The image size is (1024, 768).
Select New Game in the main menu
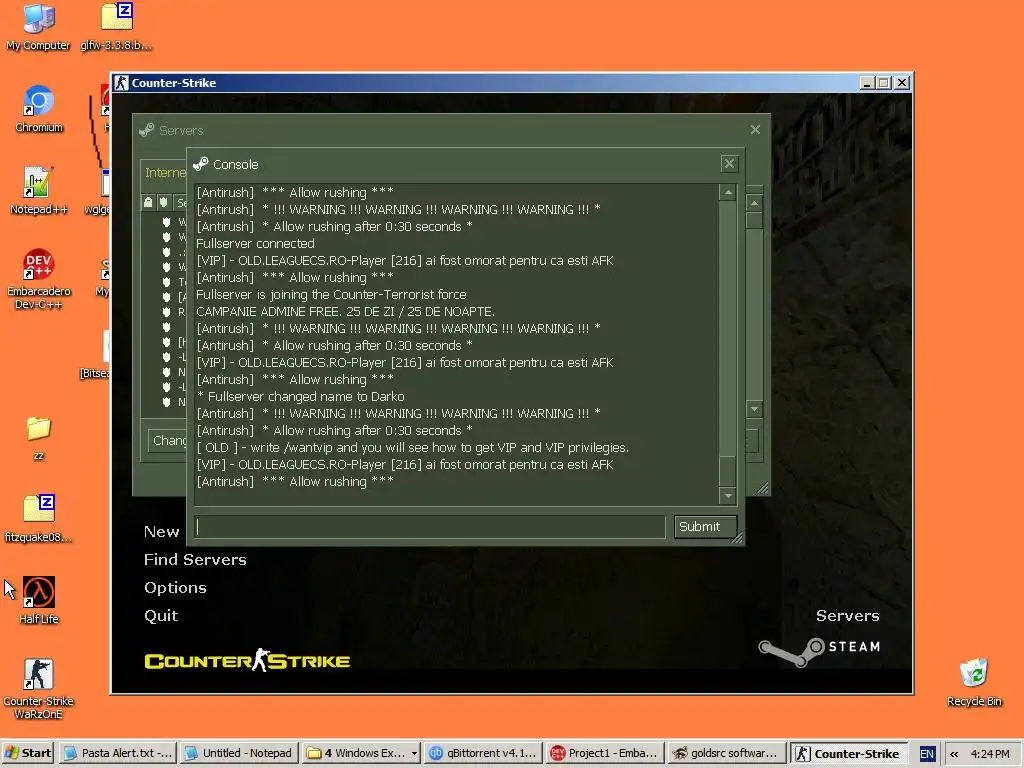(x=161, y=532)
